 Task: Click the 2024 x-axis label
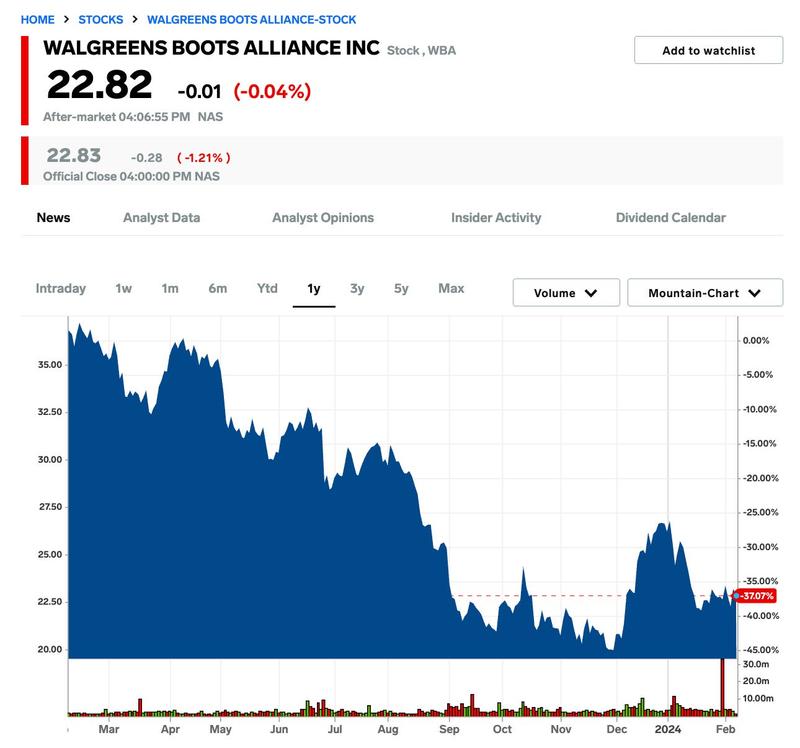668,729
